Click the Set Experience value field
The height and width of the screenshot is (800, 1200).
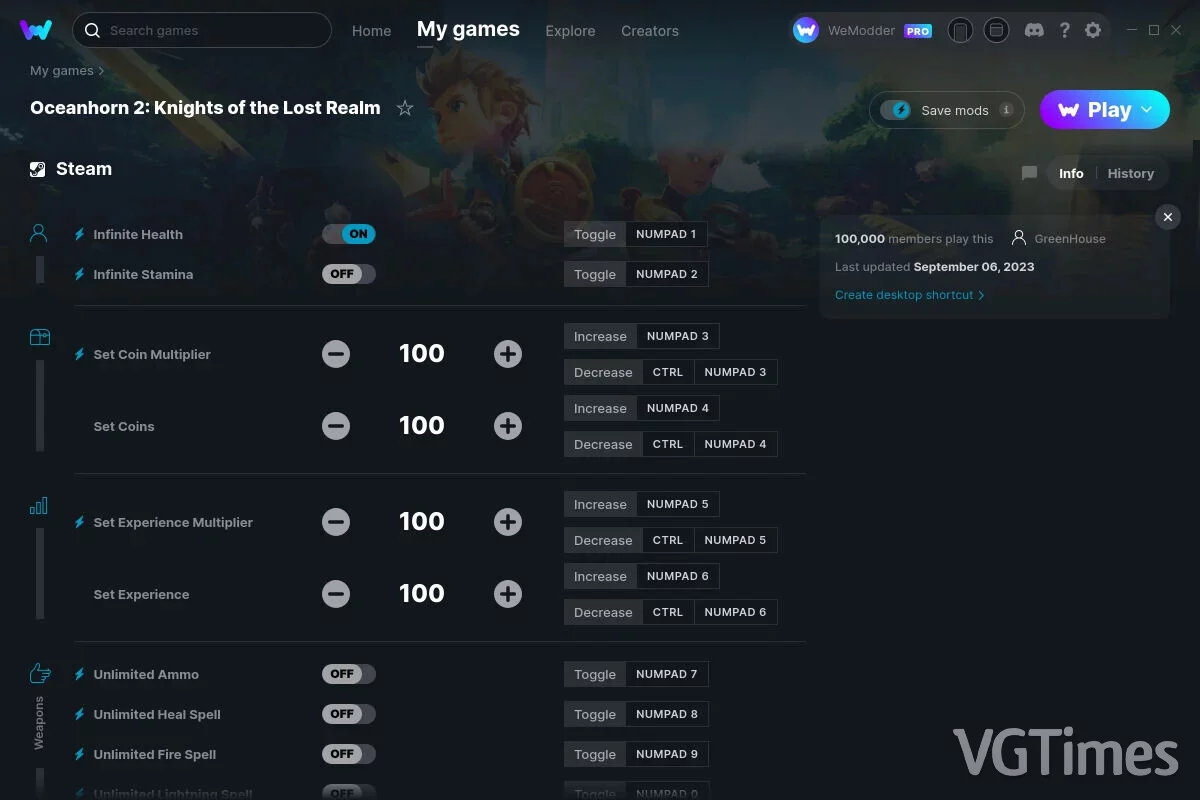click(422, 594)
